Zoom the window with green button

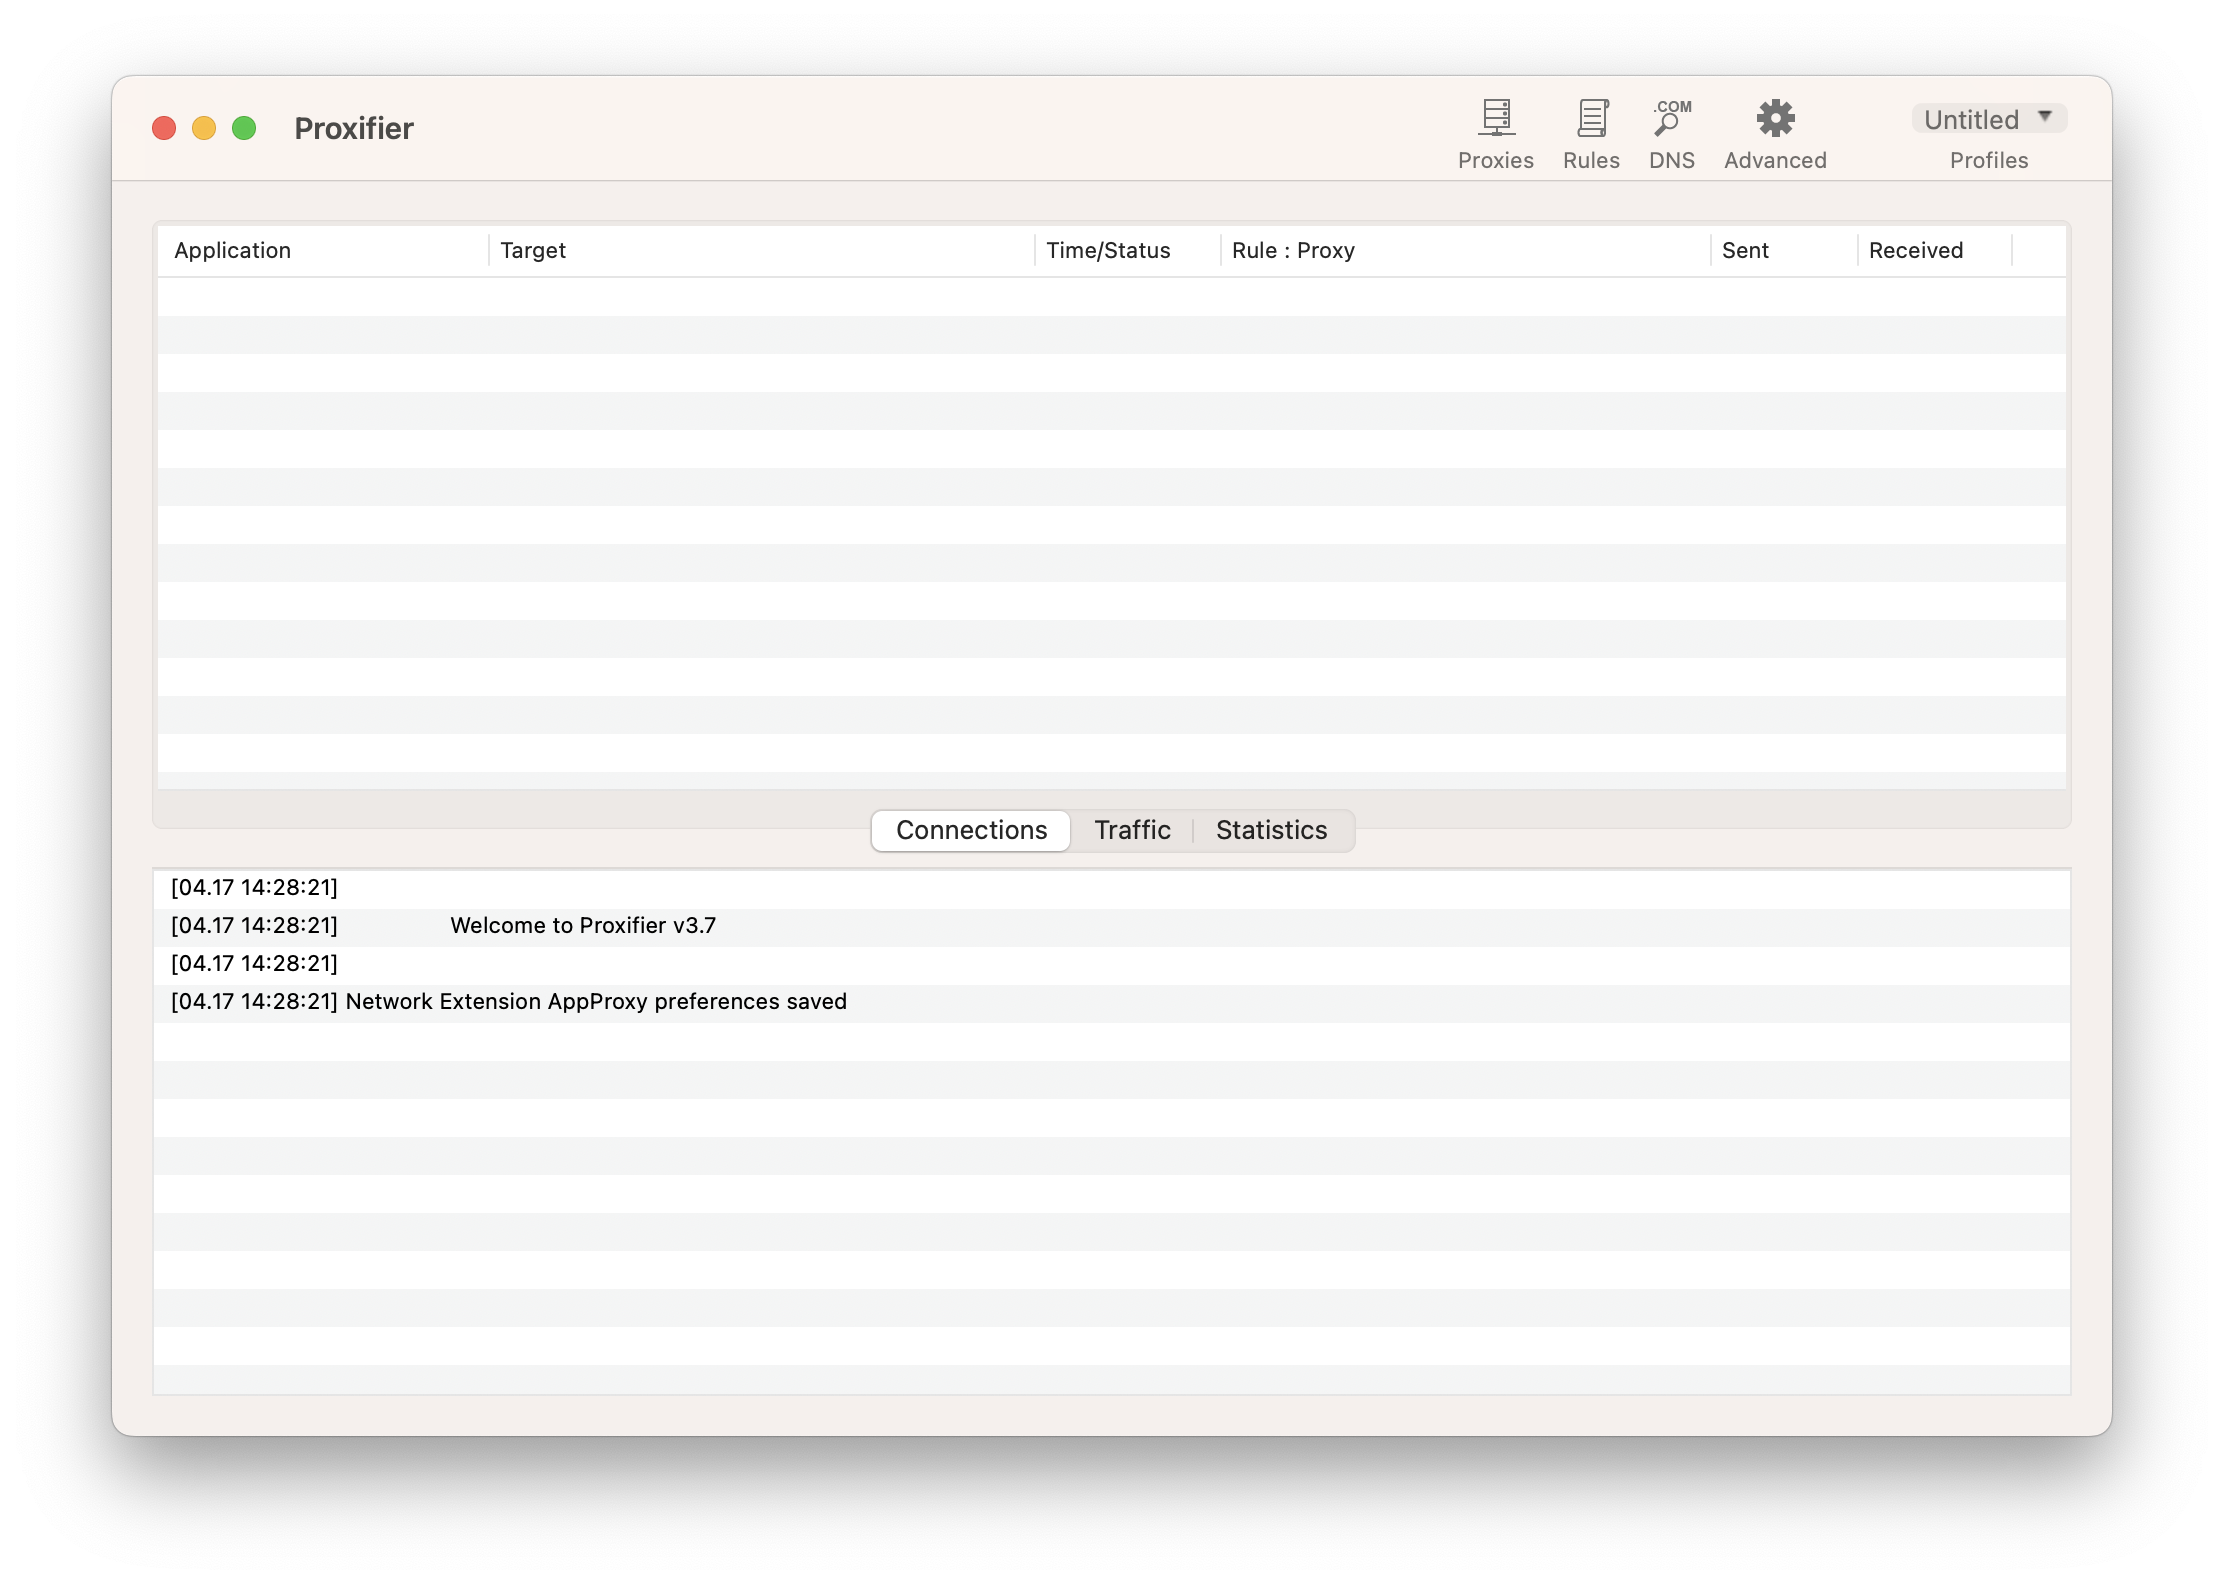pos(244,128)
